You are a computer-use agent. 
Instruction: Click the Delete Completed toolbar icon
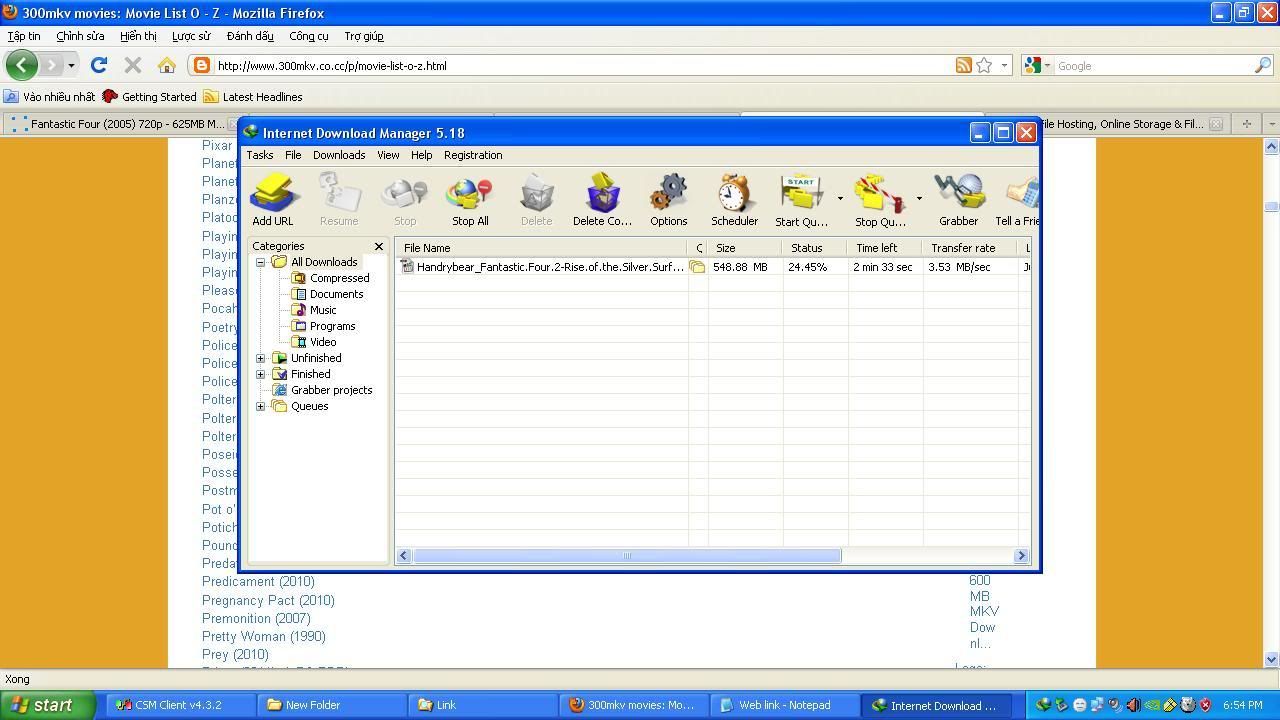602,193
